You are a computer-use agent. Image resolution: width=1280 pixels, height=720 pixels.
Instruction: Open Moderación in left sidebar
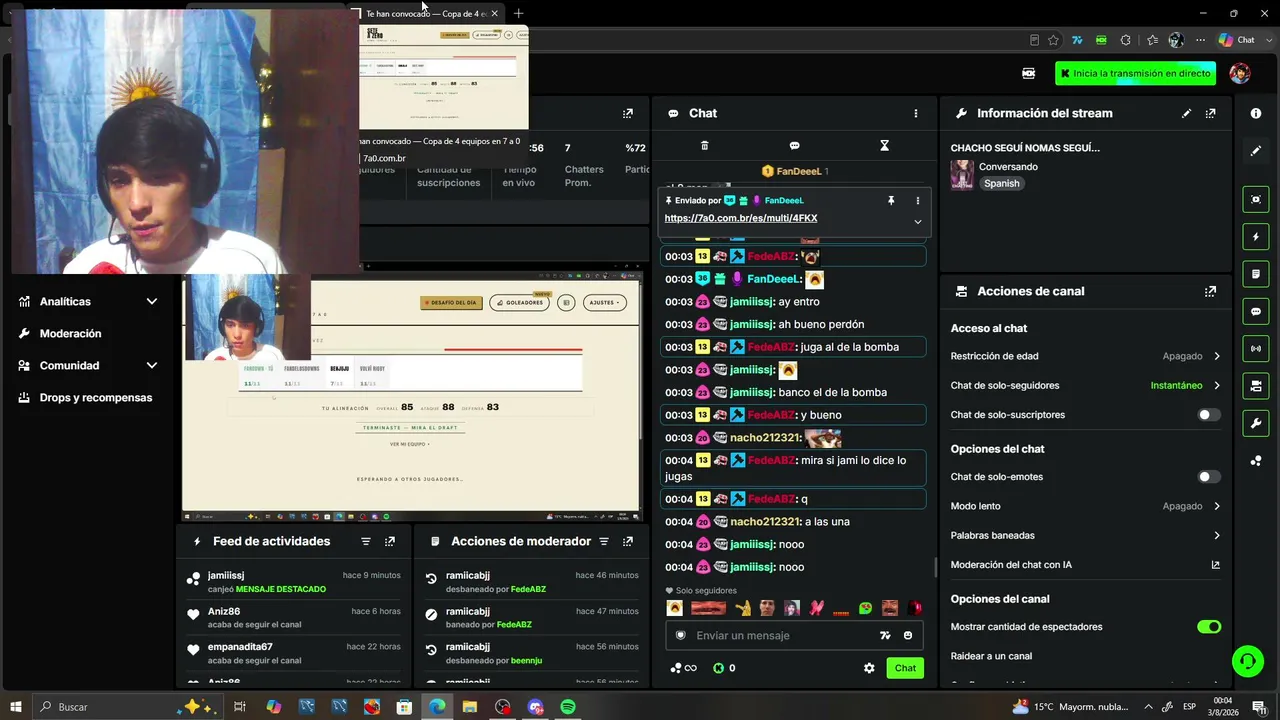click(x=70, y=333)
